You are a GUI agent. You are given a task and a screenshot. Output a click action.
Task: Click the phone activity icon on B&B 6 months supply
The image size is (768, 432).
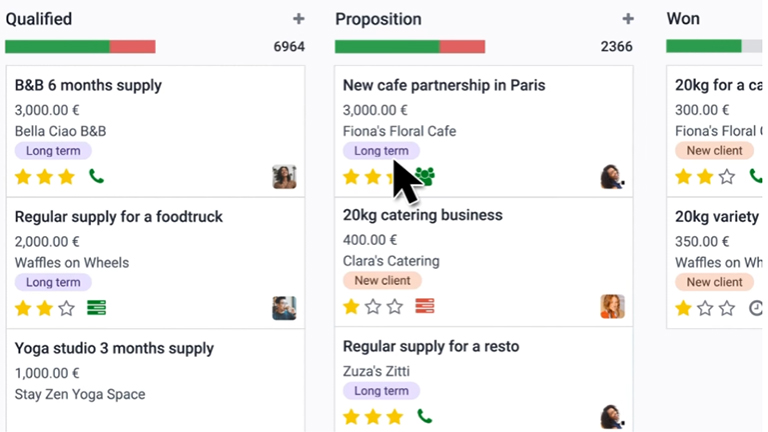point(97,177)
